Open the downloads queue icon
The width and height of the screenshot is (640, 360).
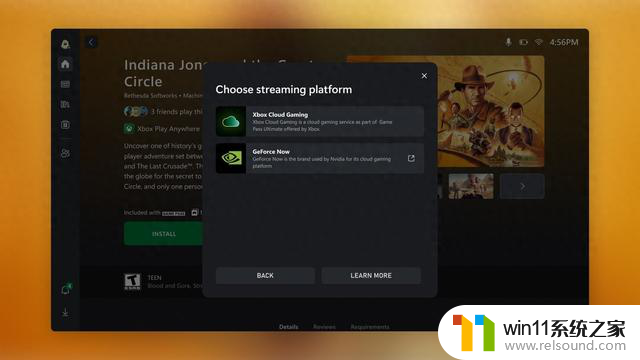pyautogui.click(x=65, y=313)
